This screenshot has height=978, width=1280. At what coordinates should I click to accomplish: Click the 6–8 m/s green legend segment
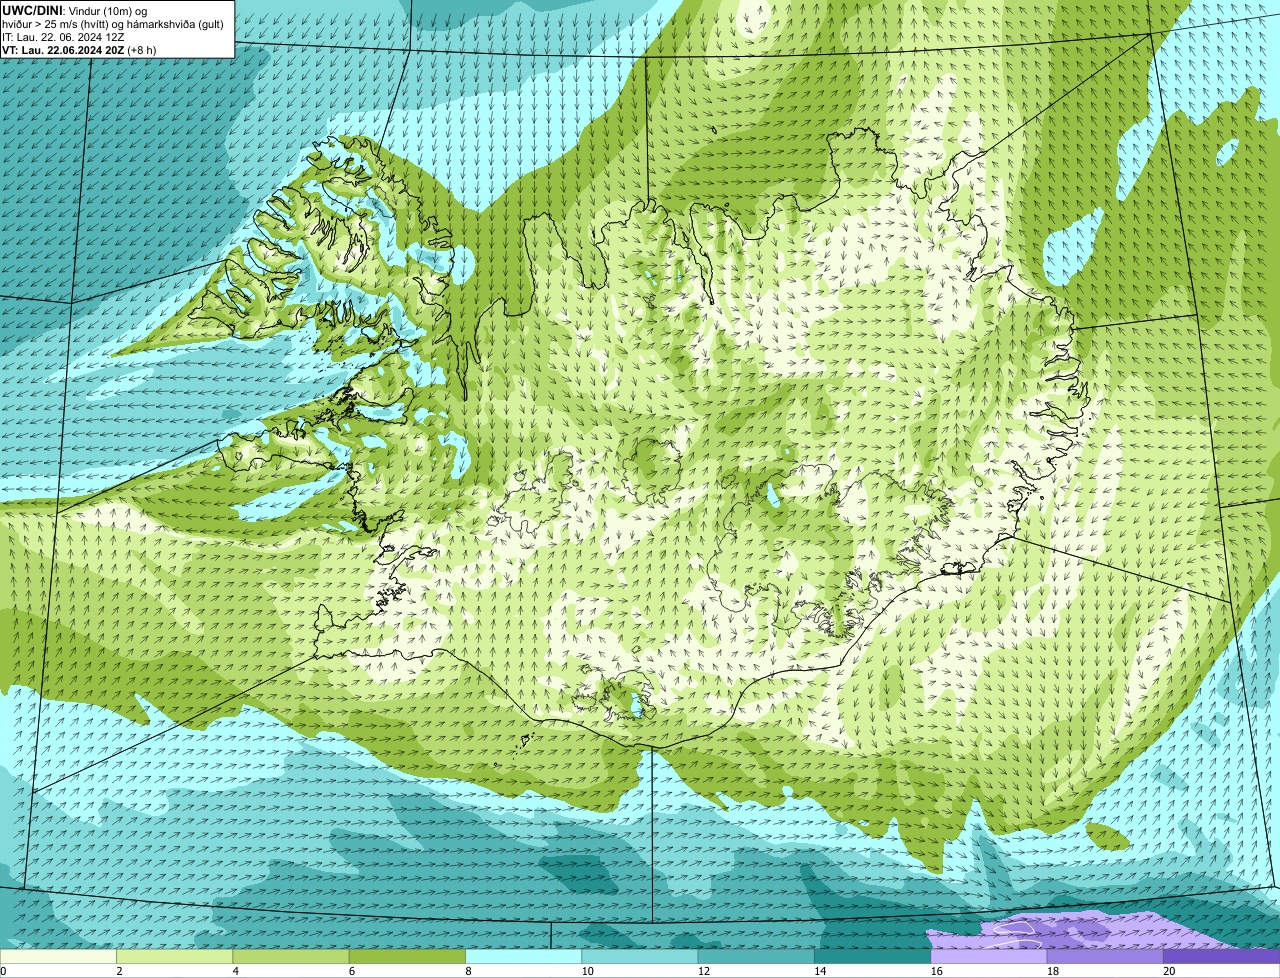[x=407, y=957]
